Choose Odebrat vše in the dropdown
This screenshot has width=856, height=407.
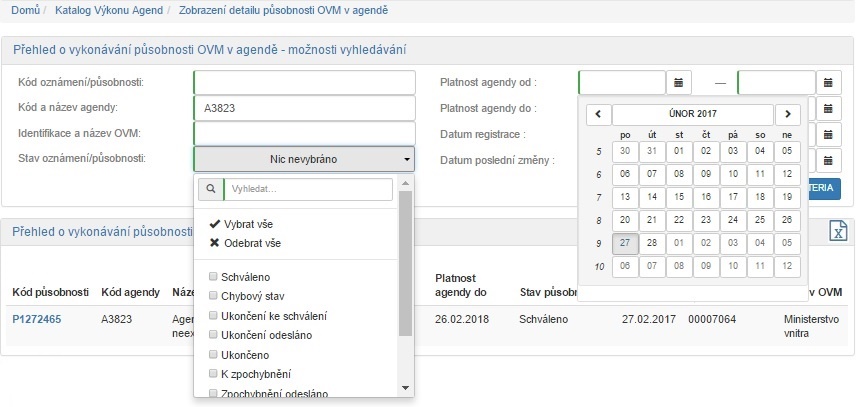point(244,243)
